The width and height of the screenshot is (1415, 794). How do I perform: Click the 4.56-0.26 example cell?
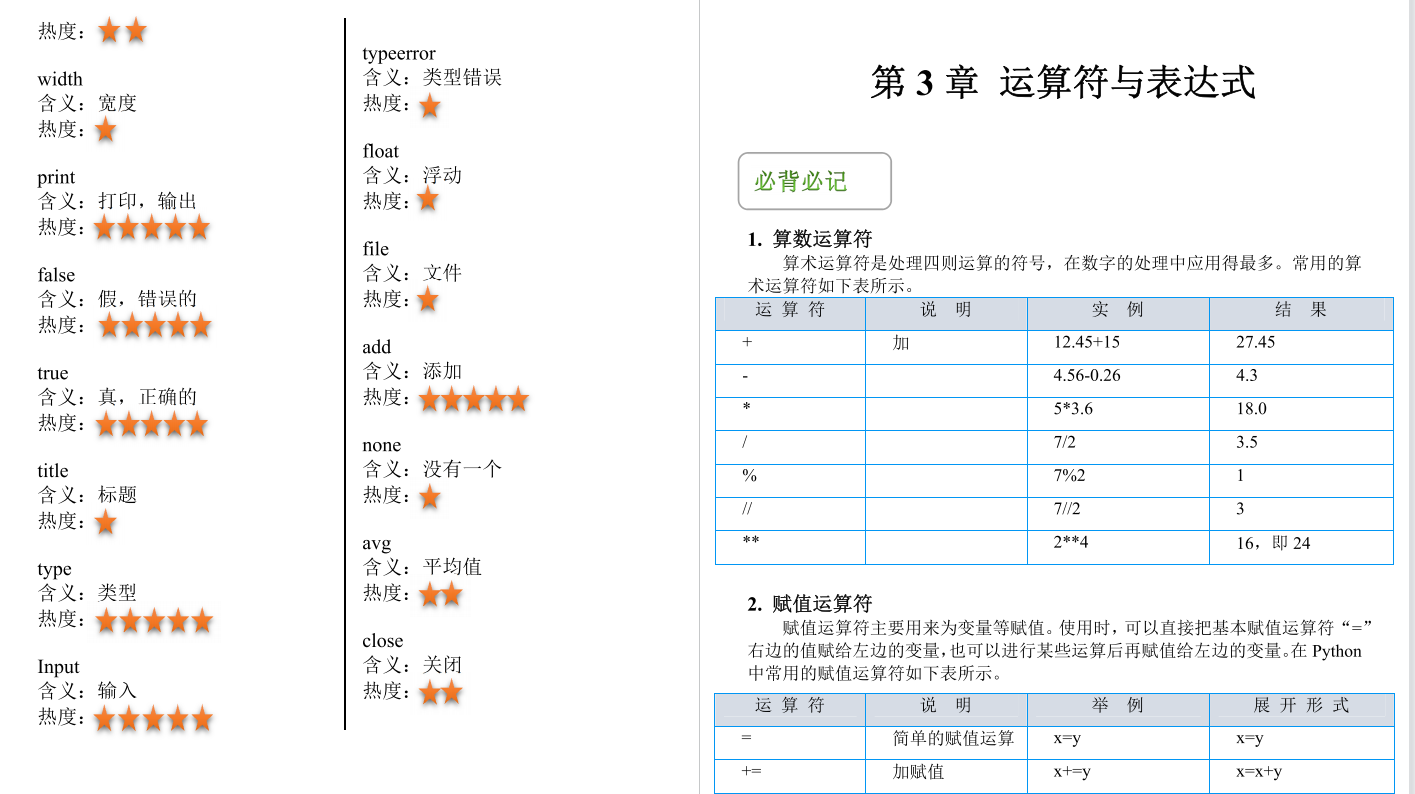coord(1118,381)
